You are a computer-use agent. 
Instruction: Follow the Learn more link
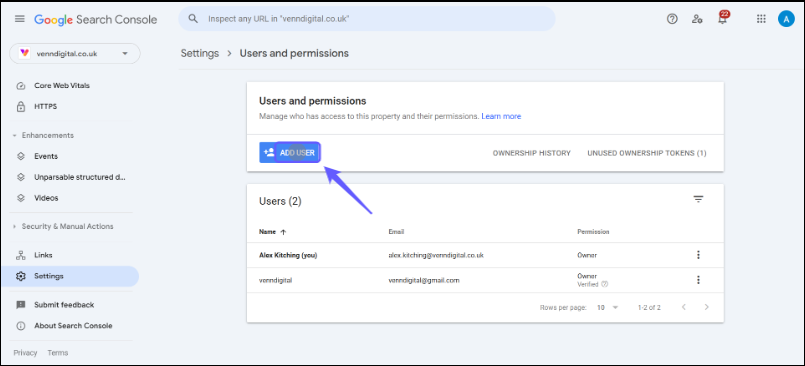(x=501, y=117)
